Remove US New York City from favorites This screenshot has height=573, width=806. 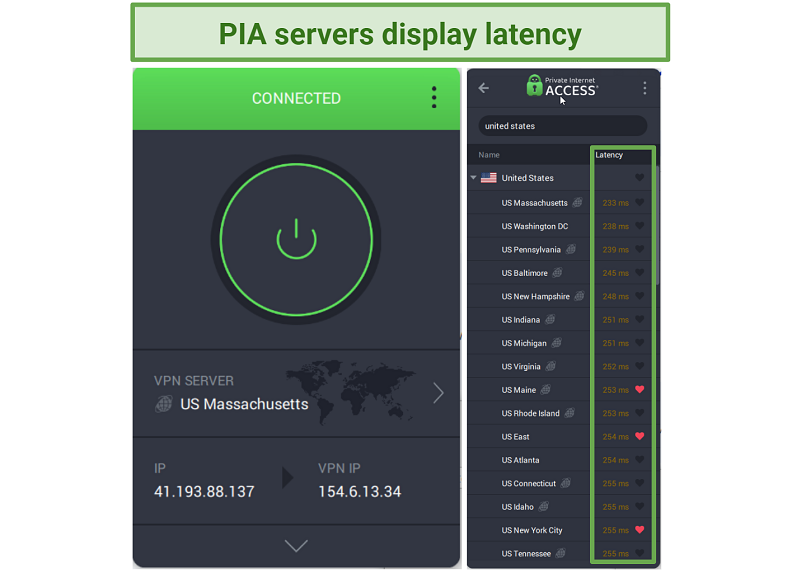pos(639,529)
